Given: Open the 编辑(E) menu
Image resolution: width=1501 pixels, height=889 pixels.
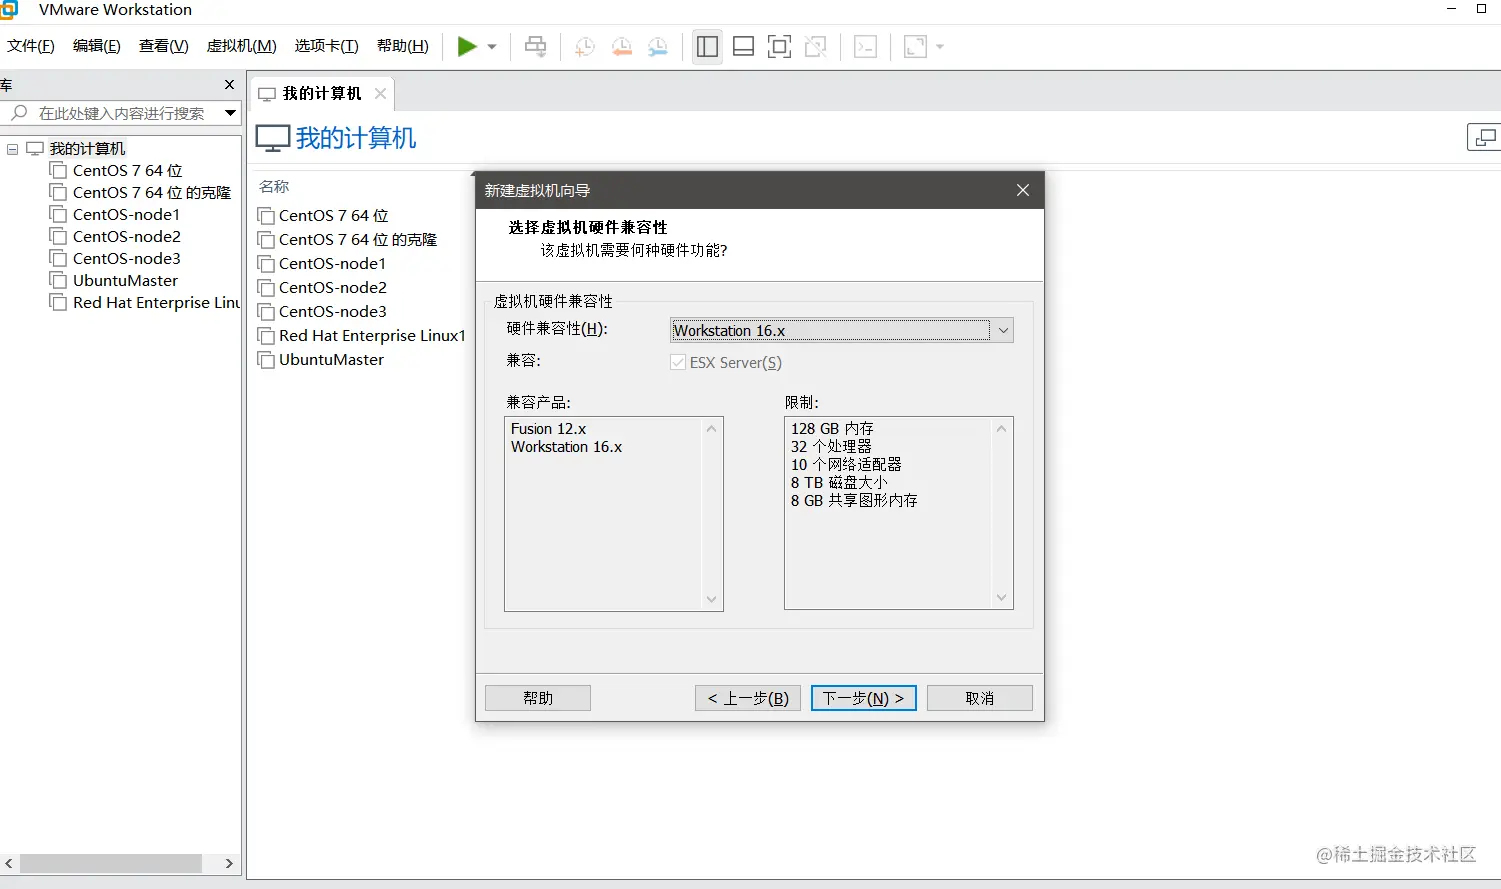Looking at the screenshot, I should 97,46.
